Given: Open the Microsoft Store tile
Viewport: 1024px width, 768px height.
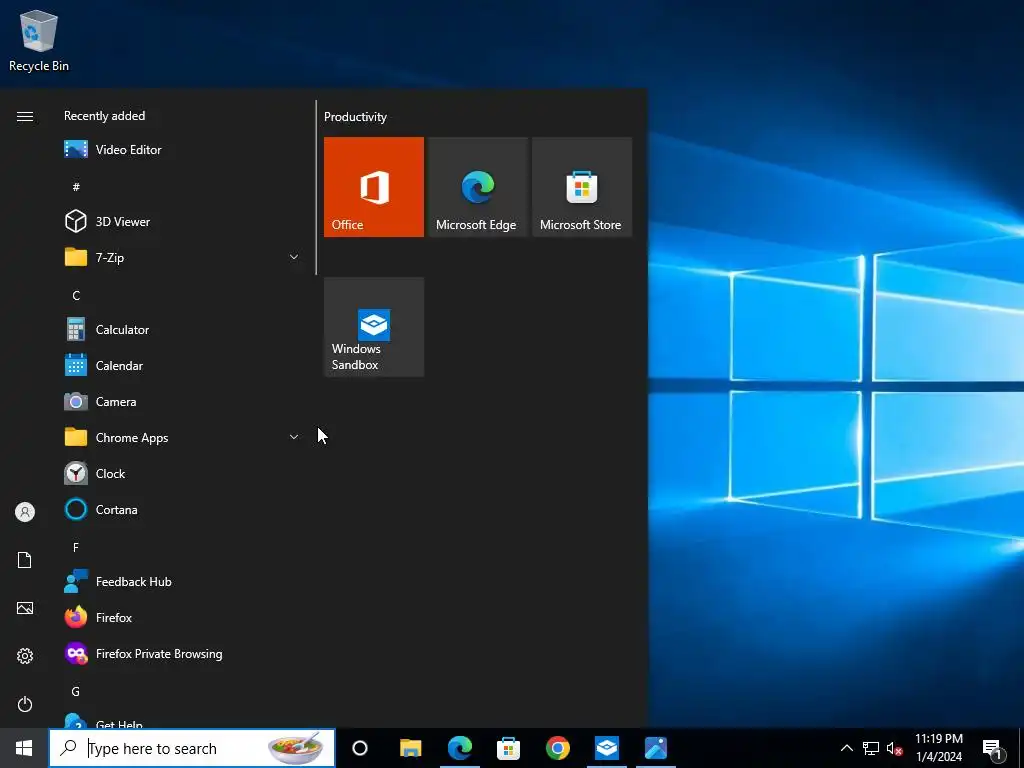Looking at the screenshot, I should pyautogui.click(x=582, y=187).
